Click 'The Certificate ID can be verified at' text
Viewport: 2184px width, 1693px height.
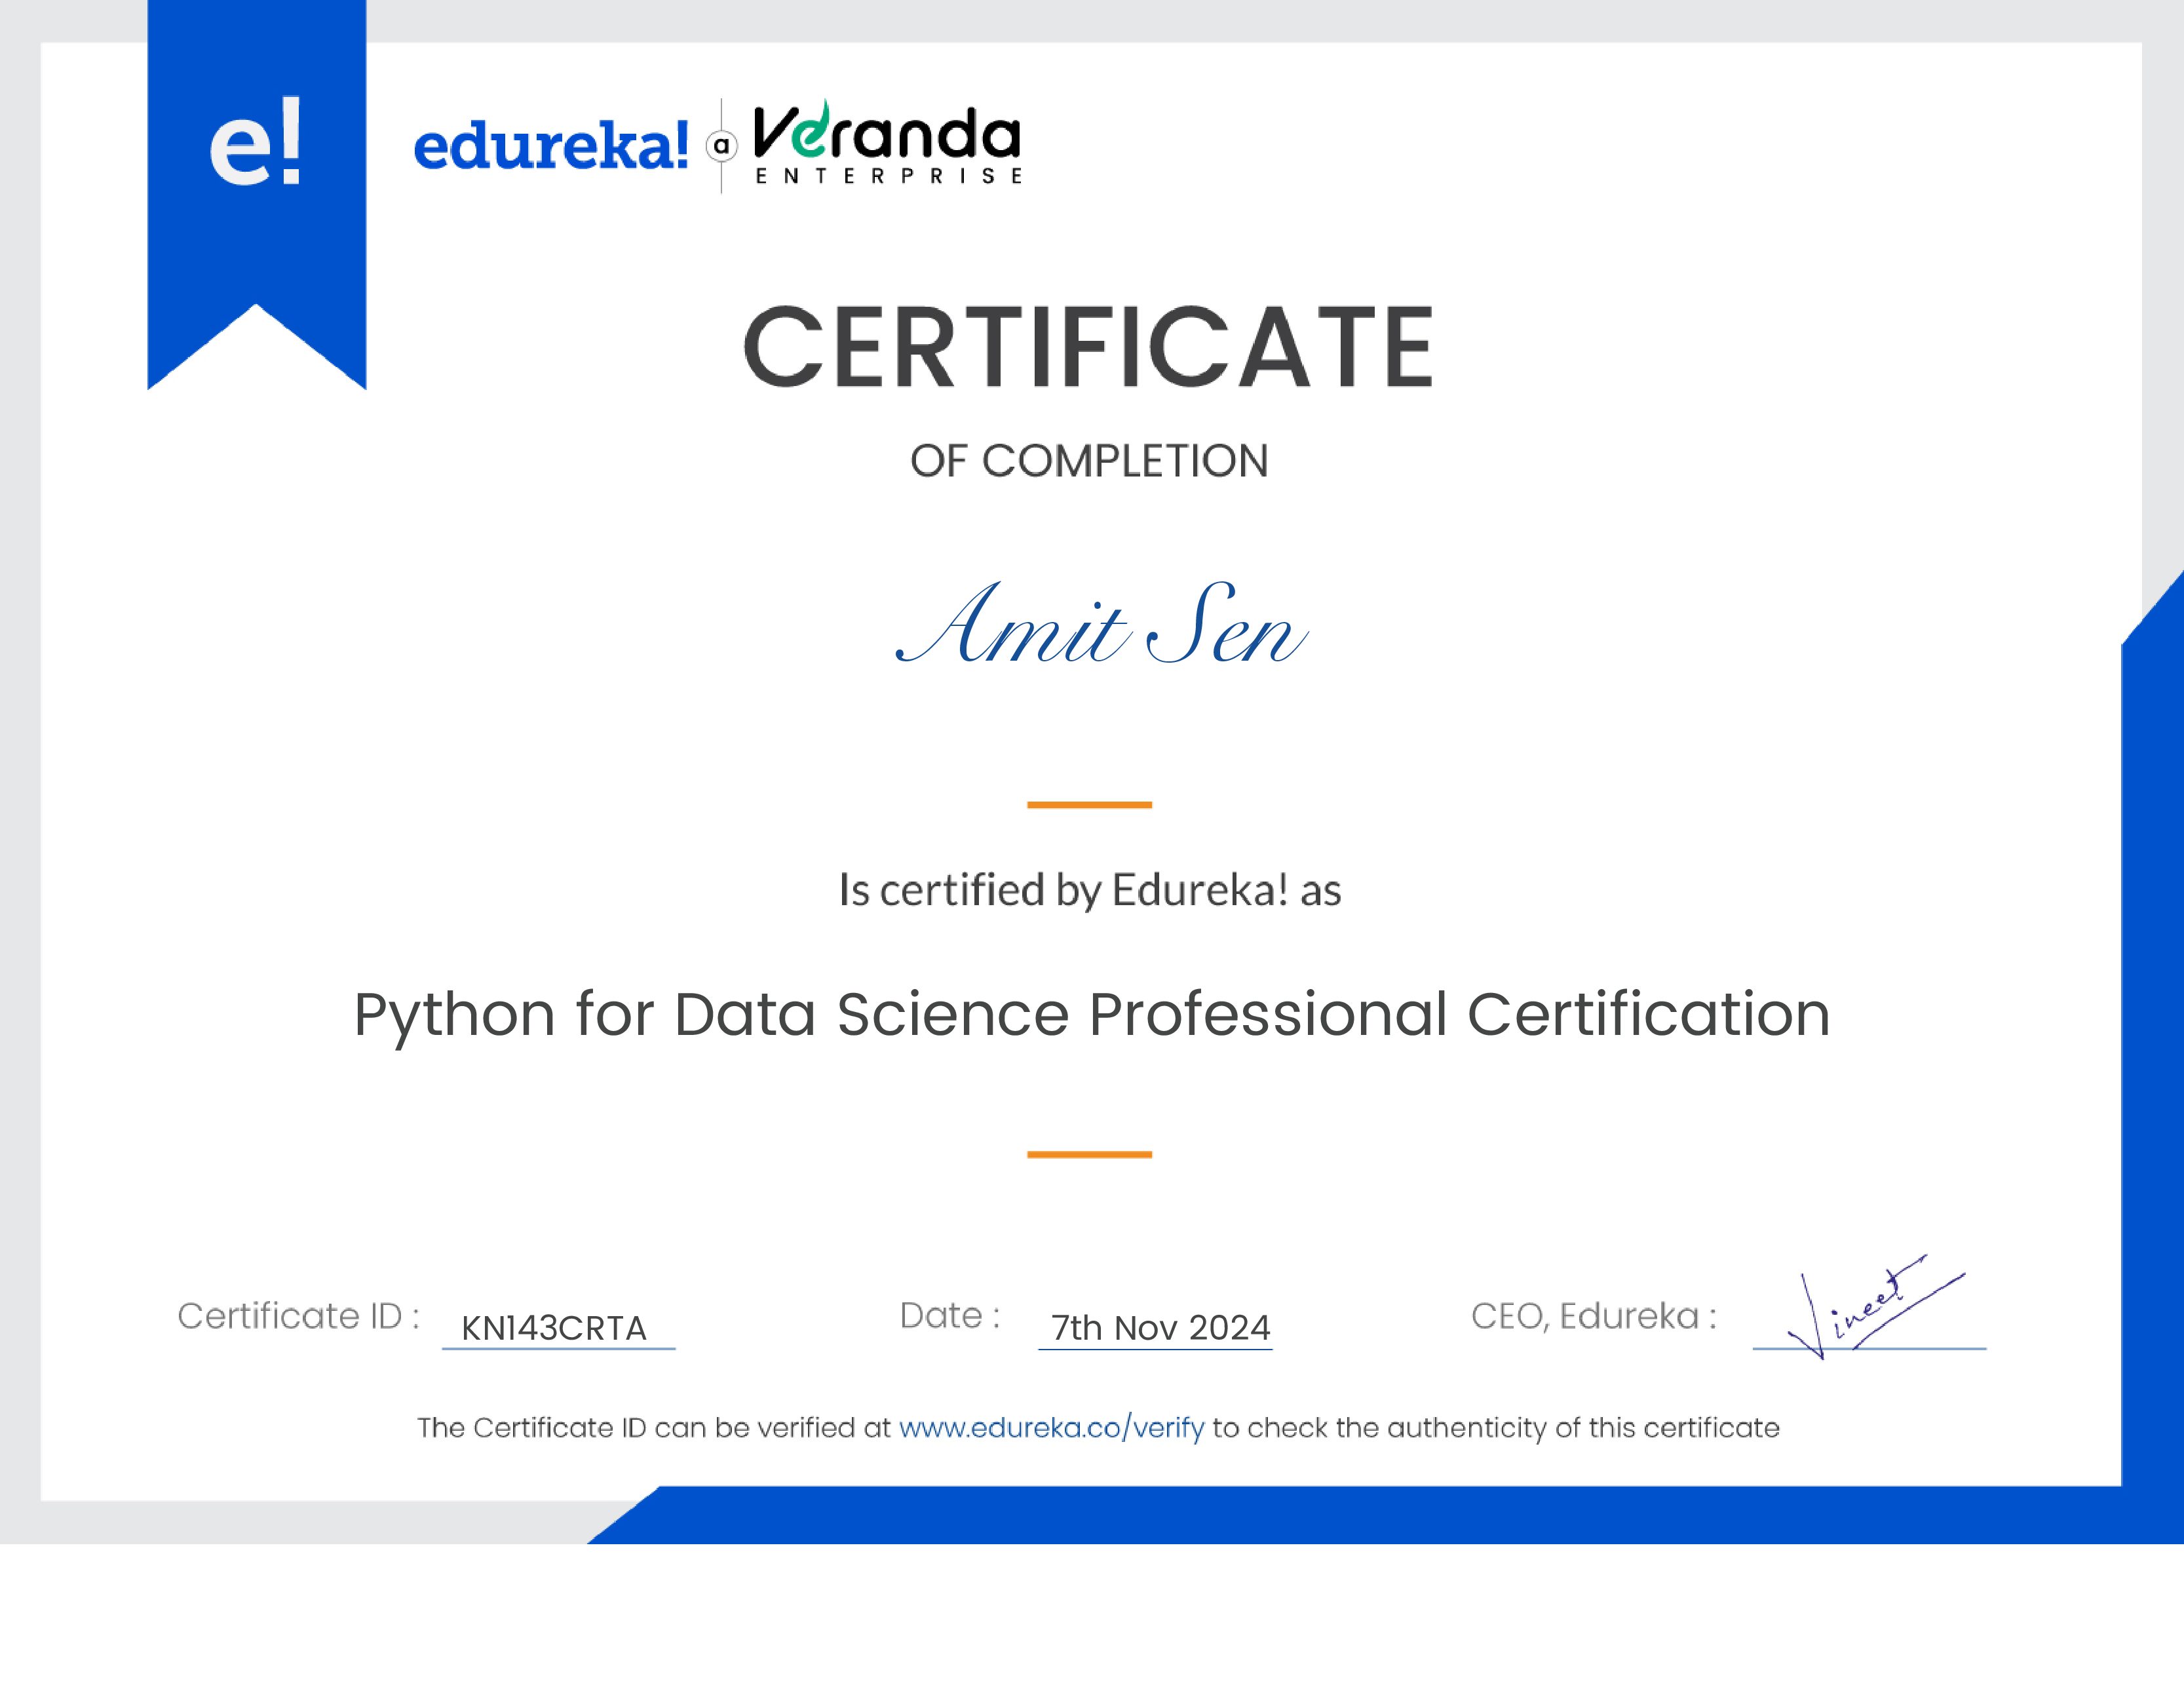tap(653, 1428)
